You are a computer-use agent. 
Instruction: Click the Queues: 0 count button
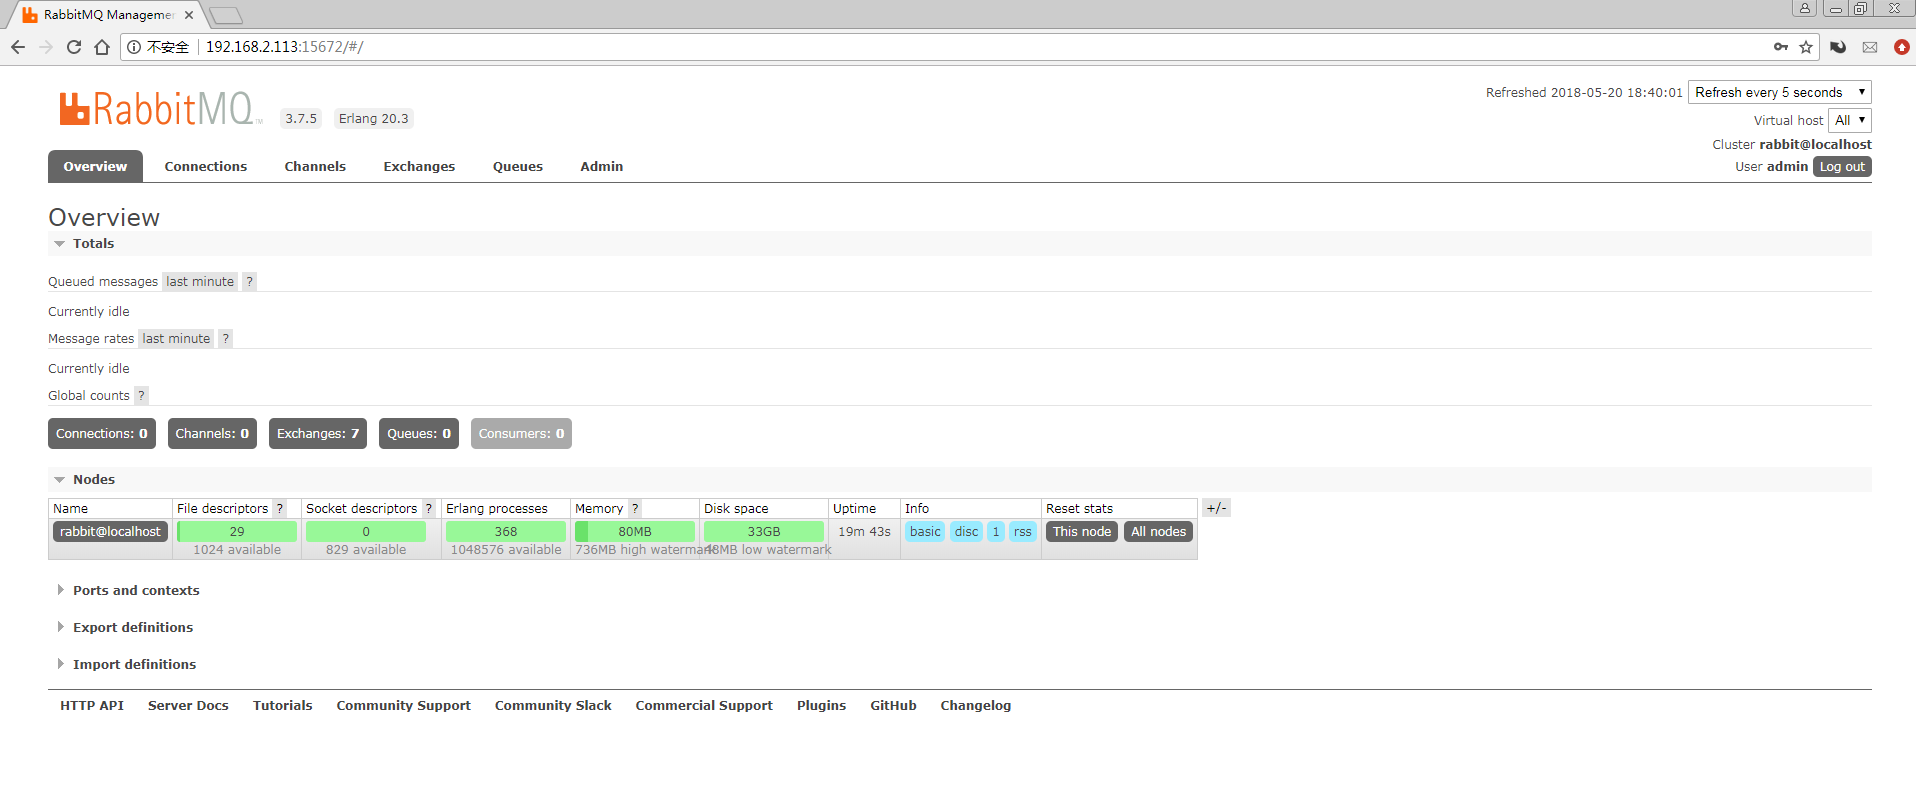[419, 434]
